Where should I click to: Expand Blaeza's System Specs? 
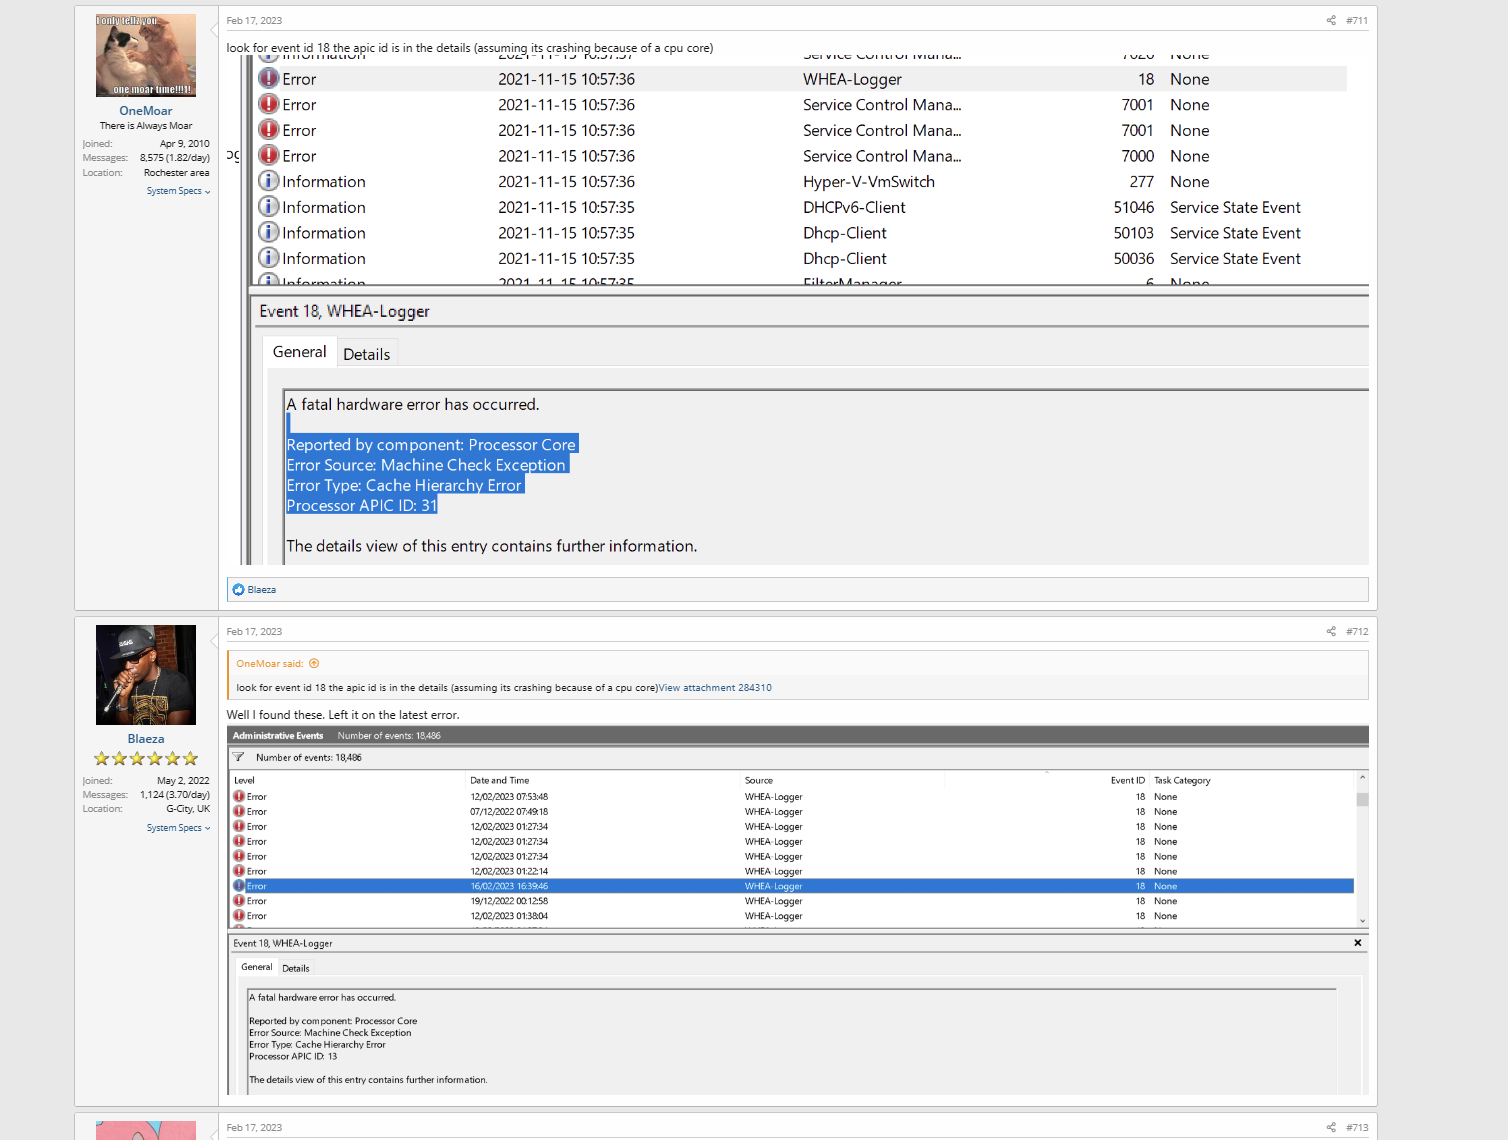click(178, 828)
